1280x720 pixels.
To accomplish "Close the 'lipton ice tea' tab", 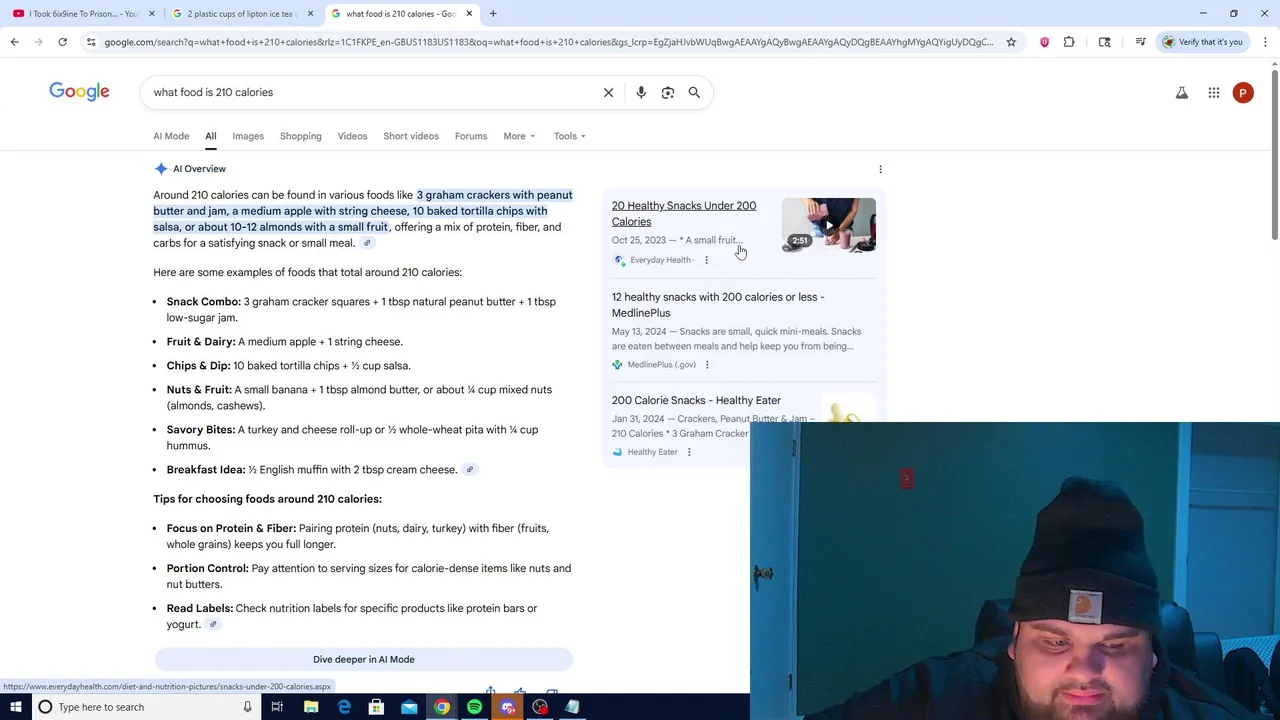I will click(x=310, y=13).
